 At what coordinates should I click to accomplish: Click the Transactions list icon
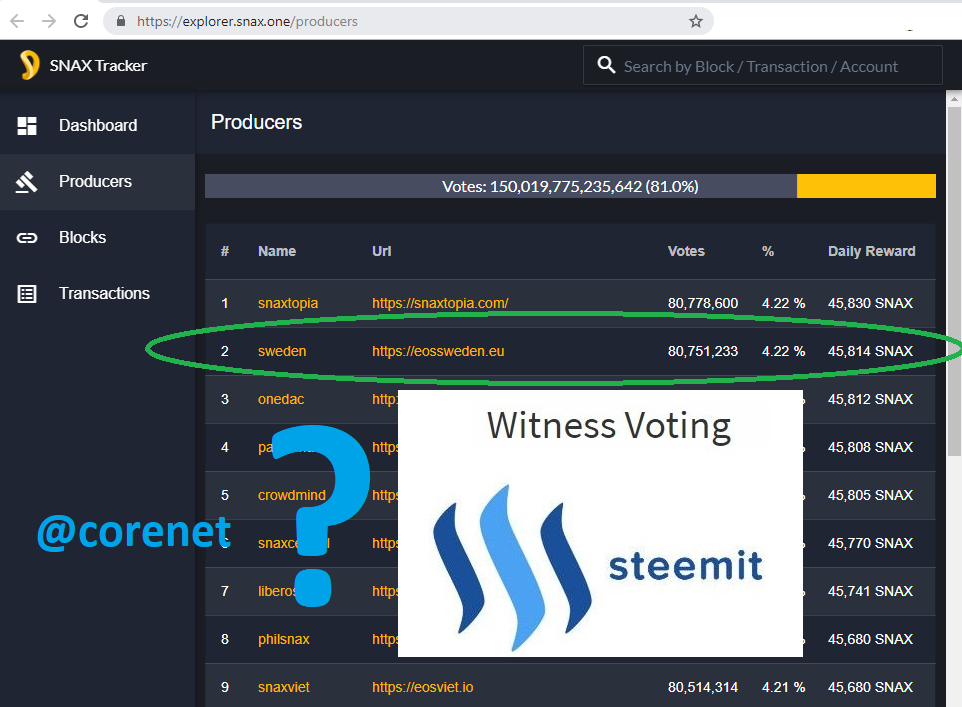(26, 294)
